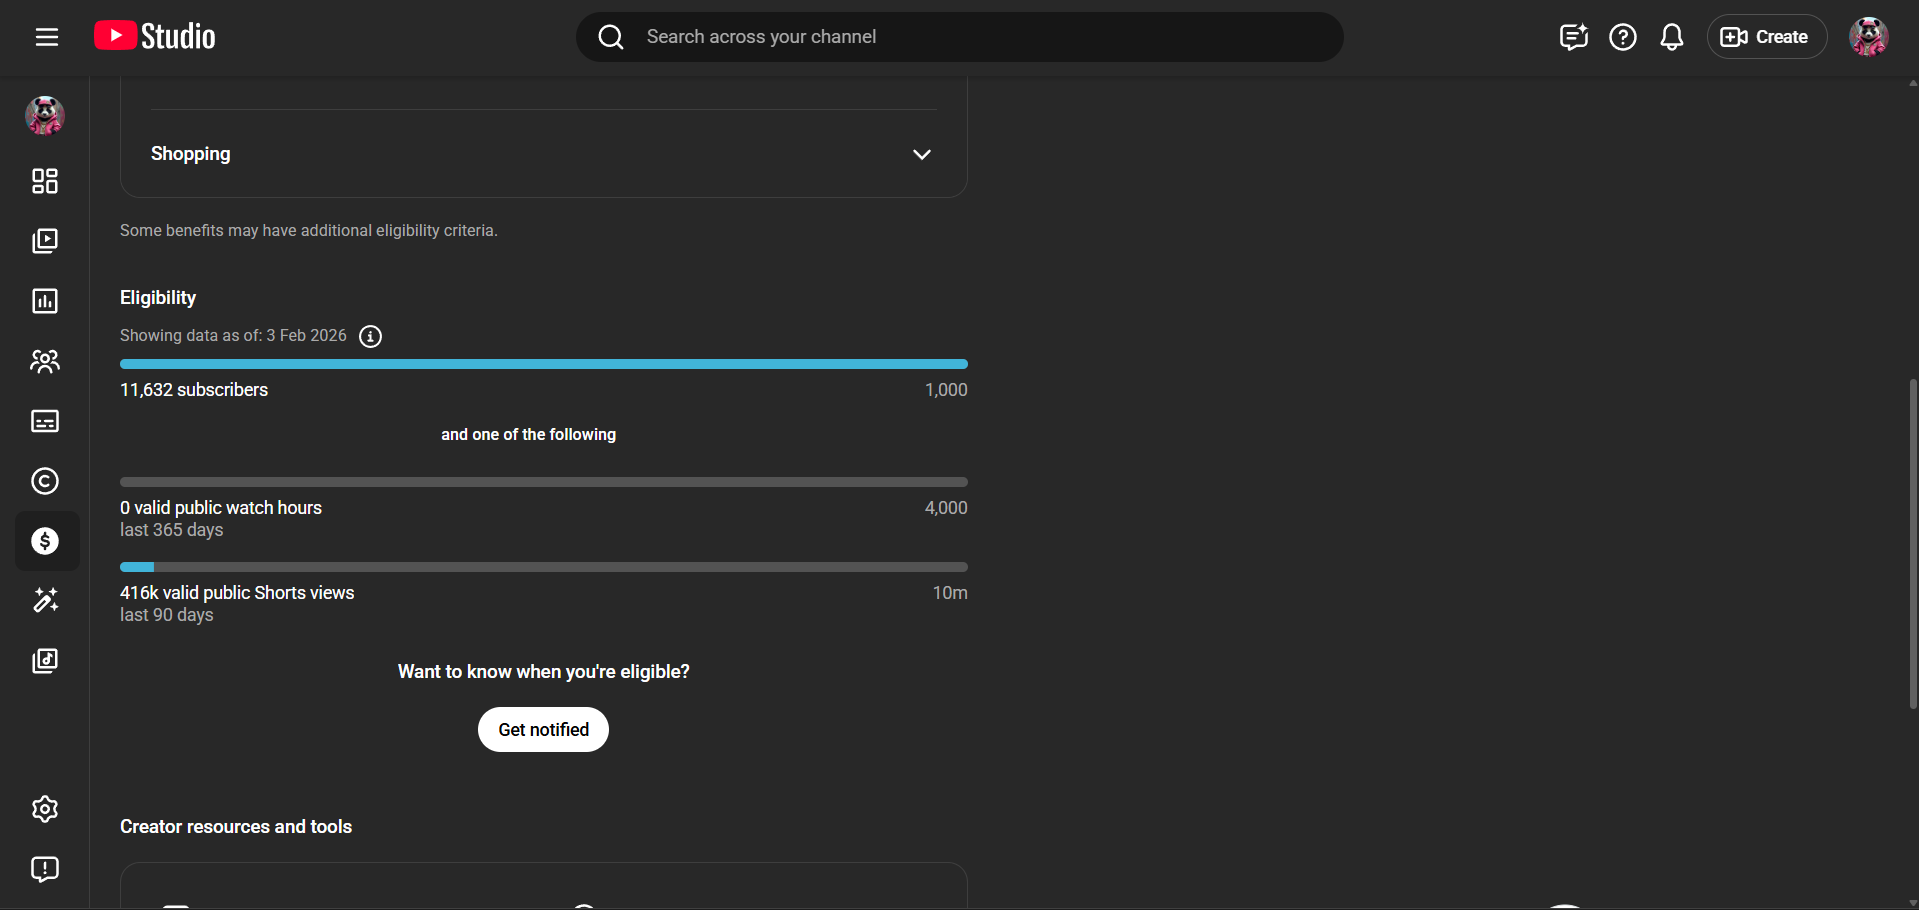The height and width of the screenshot is (910, 1919).
Task: Open the Customization magic wand icon
Action: tap(45, 600)
